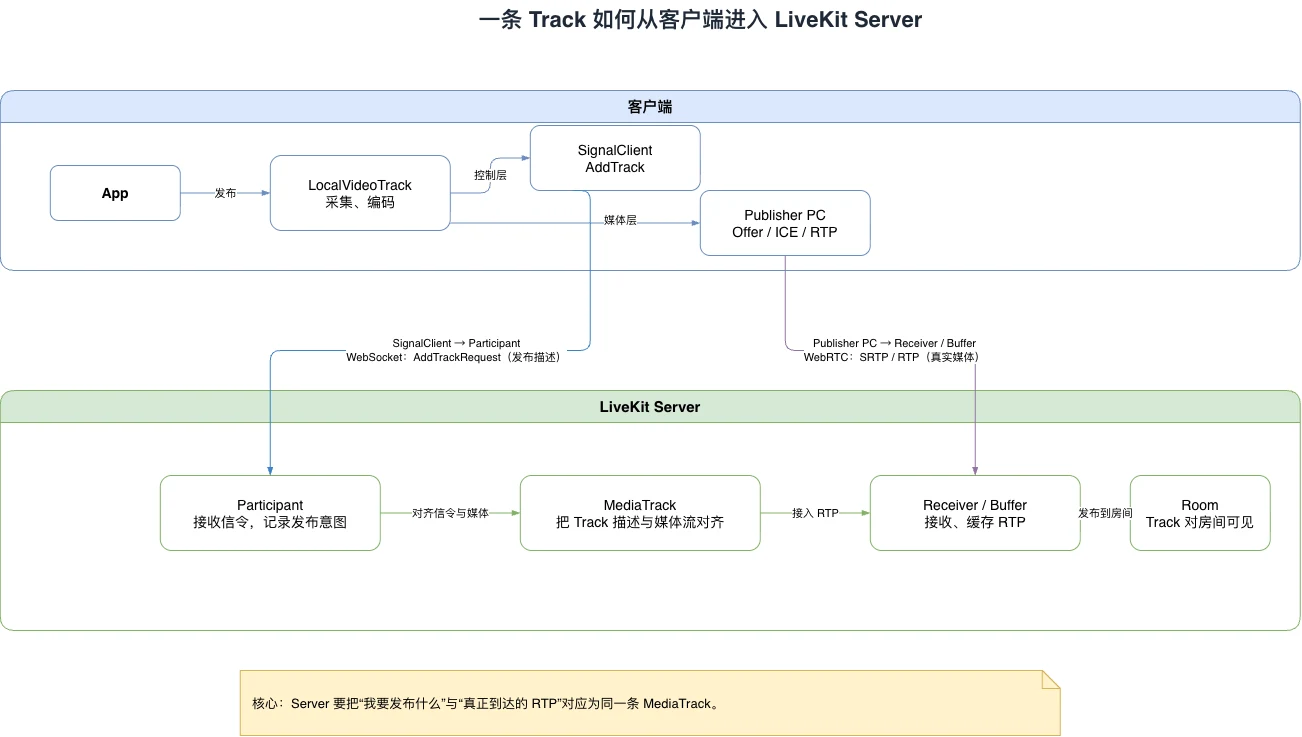Select the LiveKit Server container header
1302x737 pixels.
650,407
